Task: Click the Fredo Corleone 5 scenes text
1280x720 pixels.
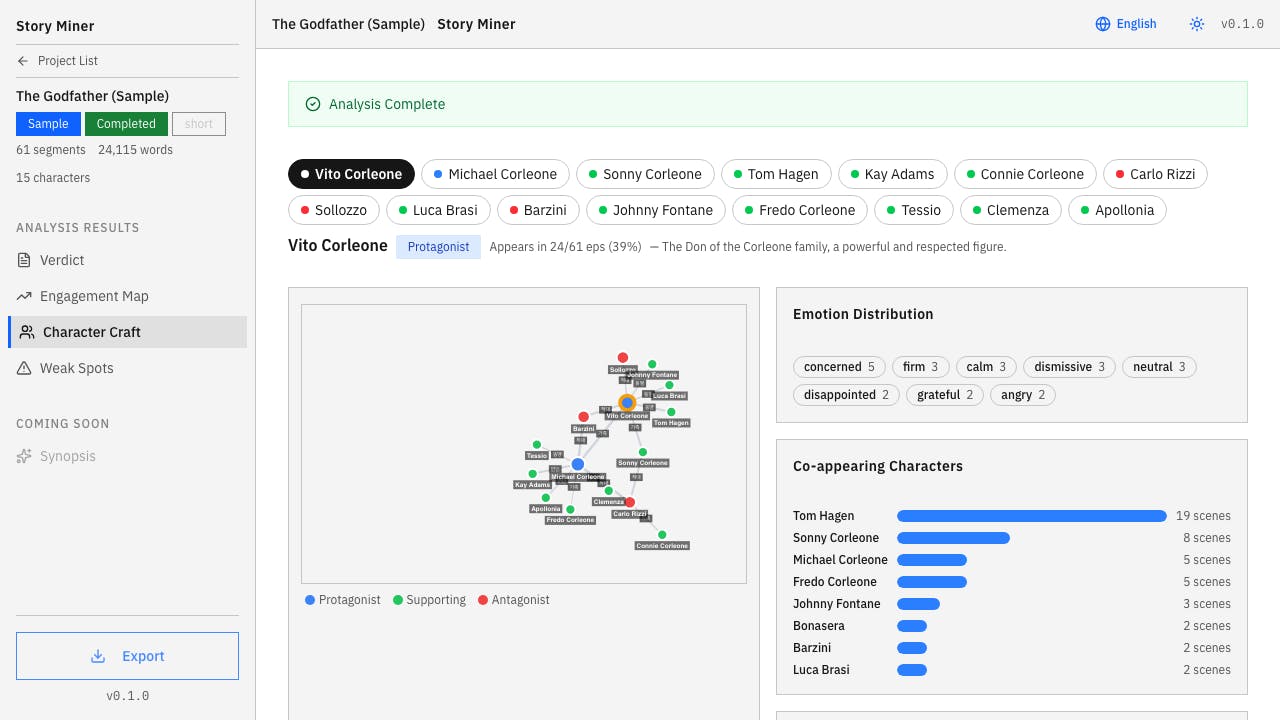Action: 1207,582
